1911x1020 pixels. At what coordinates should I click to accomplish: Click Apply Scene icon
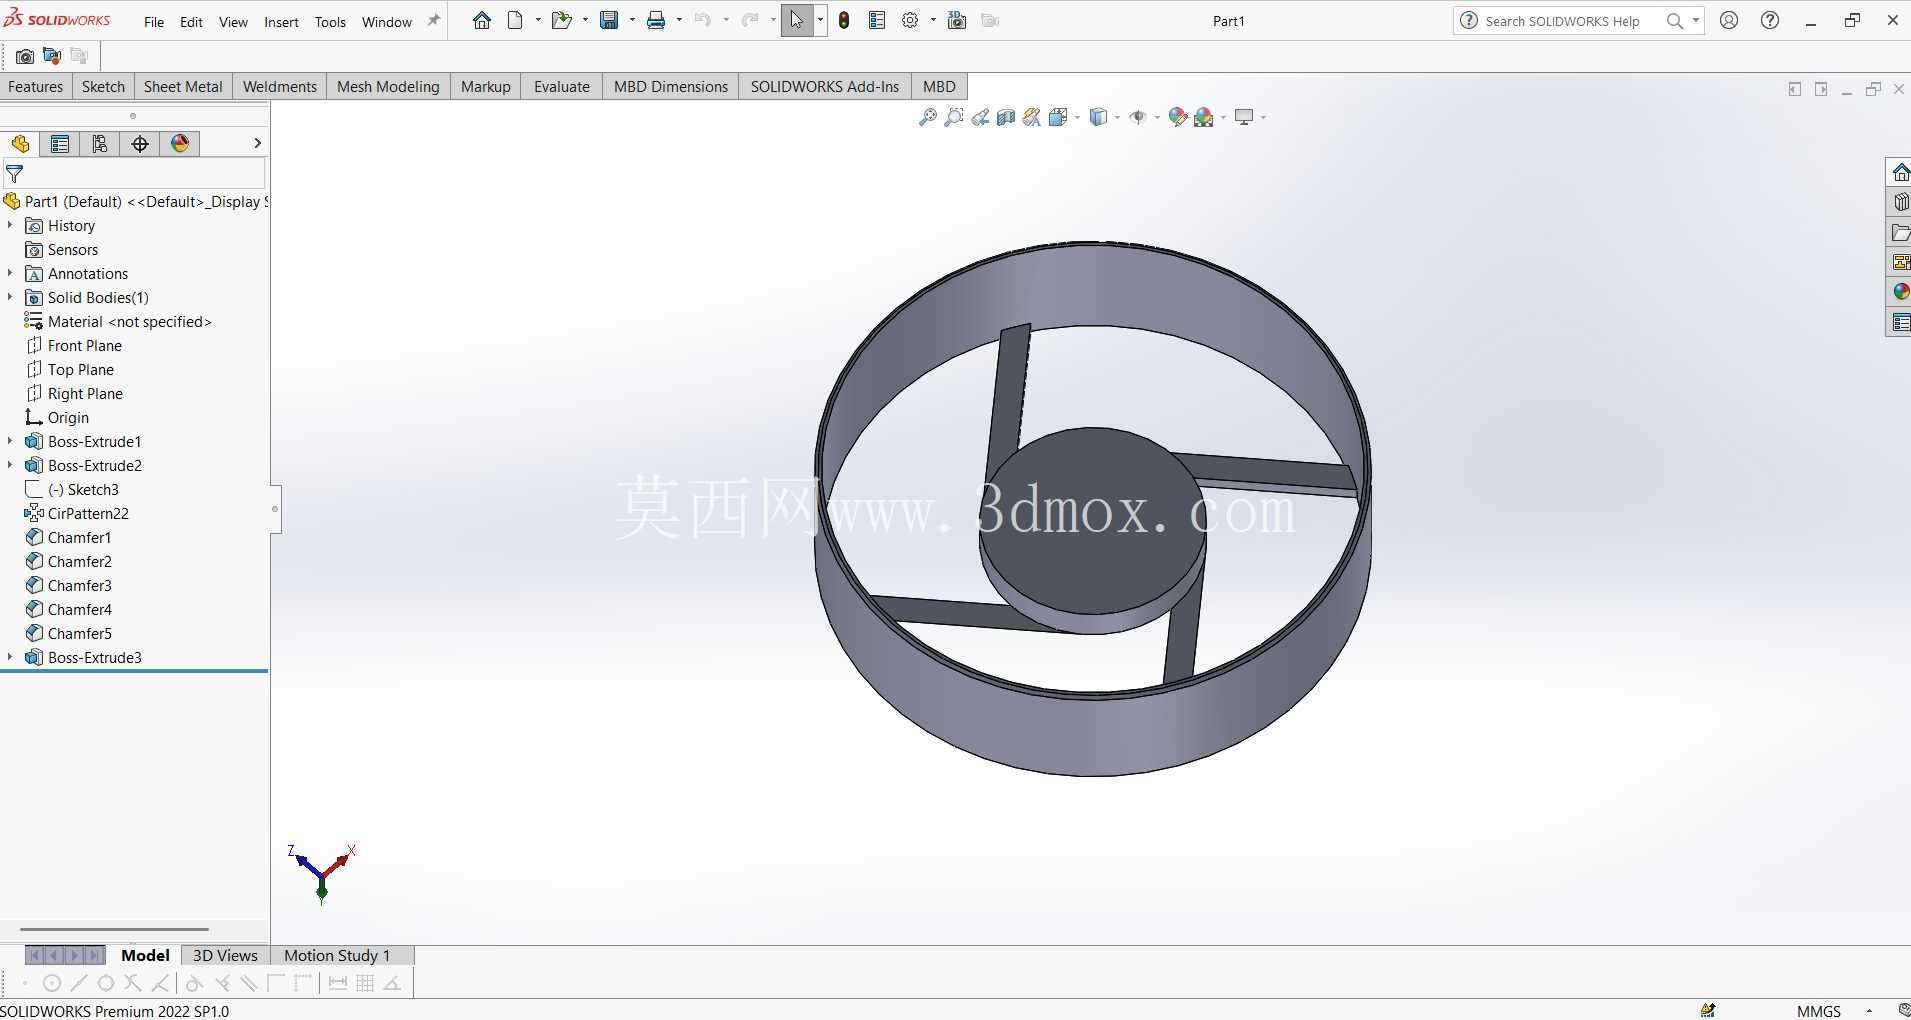[x=1204, y=117]
